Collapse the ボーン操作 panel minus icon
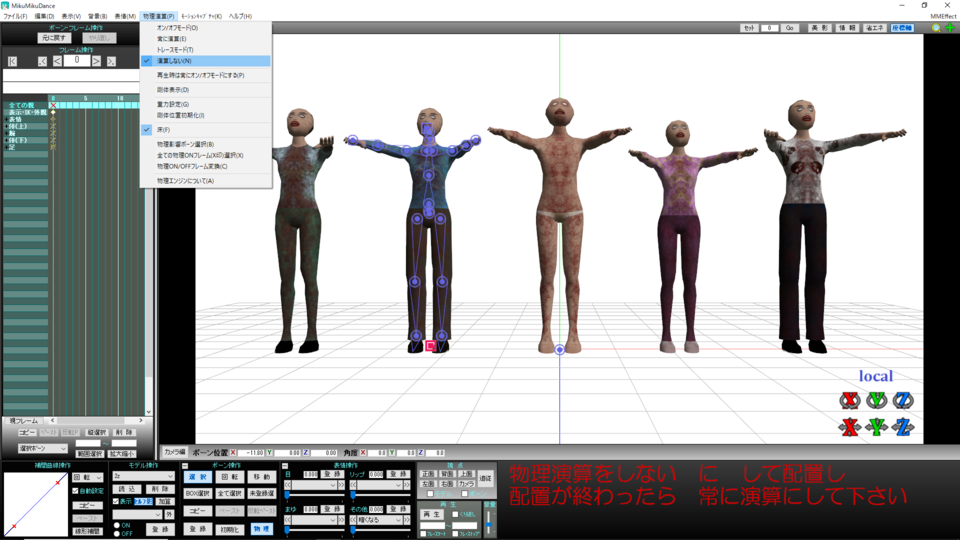960x540 pixels. click(185, 466)
